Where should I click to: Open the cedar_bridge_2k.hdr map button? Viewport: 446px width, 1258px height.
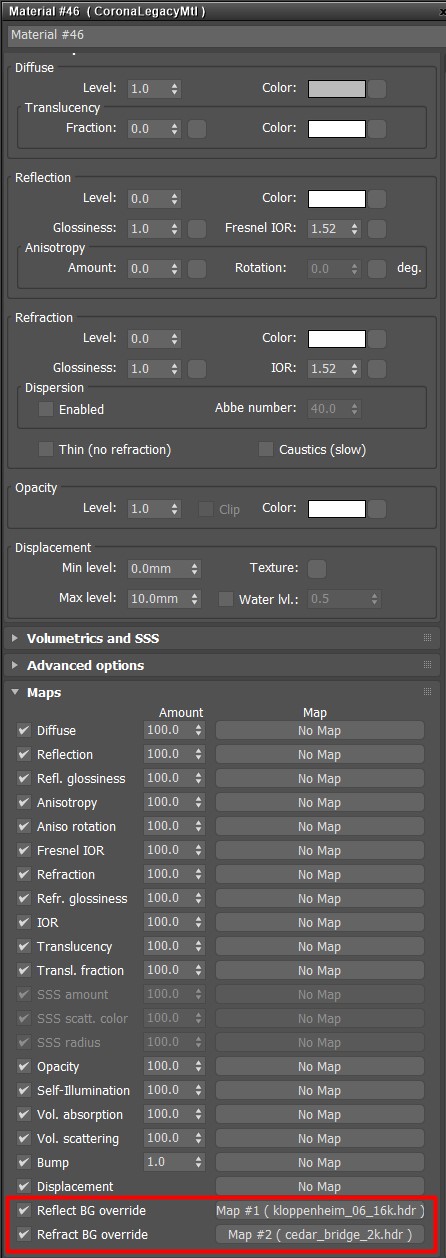[x=320, y=1235]
